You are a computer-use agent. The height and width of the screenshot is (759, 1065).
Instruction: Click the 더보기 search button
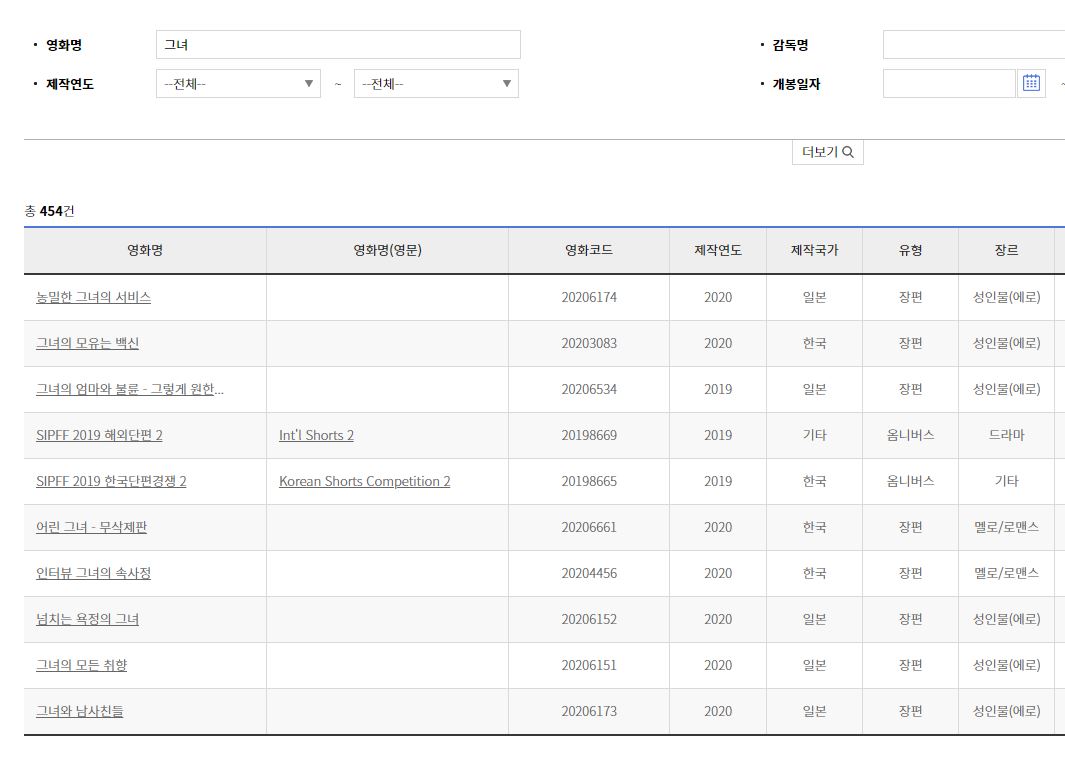827,153
